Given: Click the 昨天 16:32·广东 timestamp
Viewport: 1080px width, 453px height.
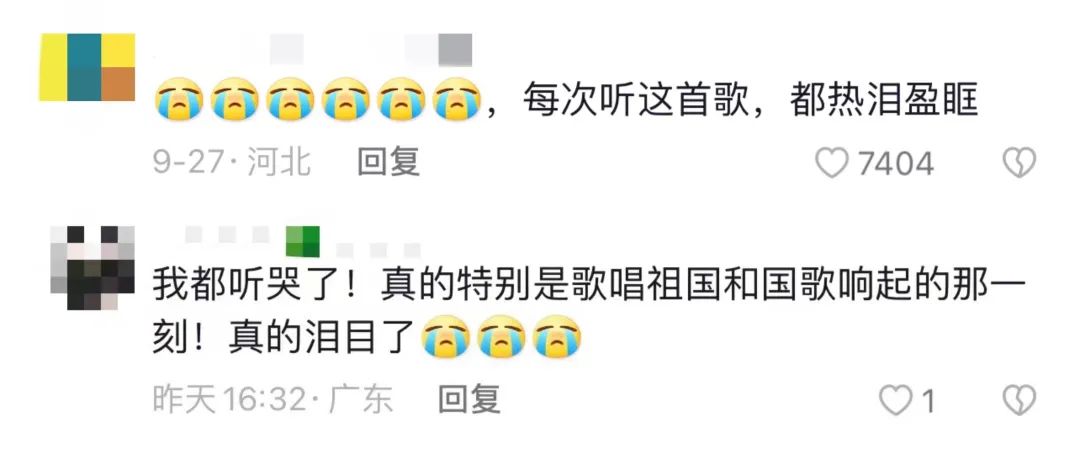Looking at the screenshot, I should point(273,399).
